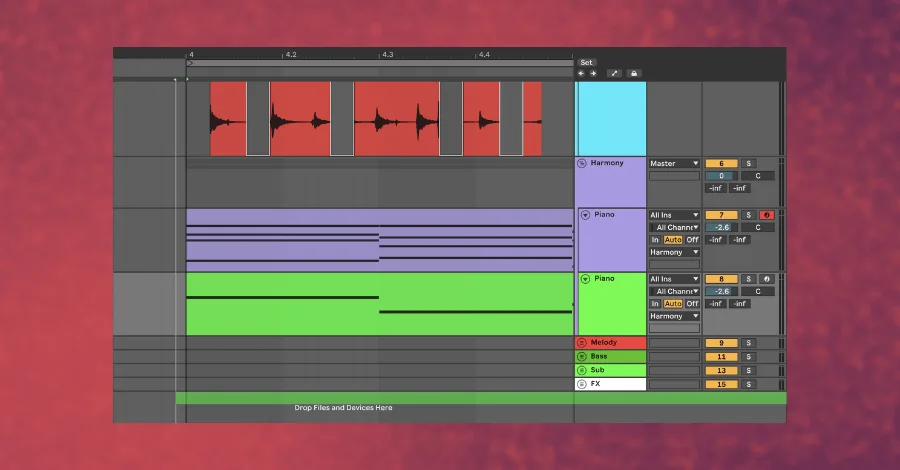Open All Ins dropdown on track 7
Viewport: 900px width, 470px height.
674,215
